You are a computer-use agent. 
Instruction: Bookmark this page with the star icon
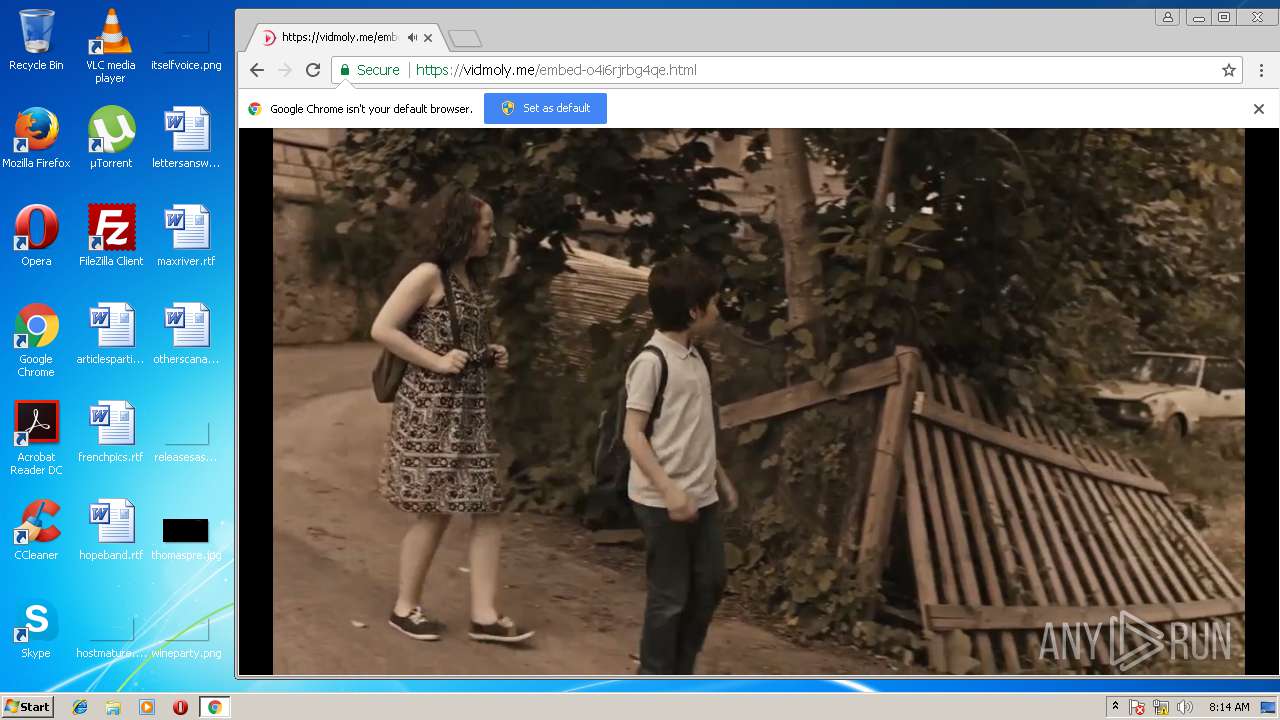tap(1228, 70)
